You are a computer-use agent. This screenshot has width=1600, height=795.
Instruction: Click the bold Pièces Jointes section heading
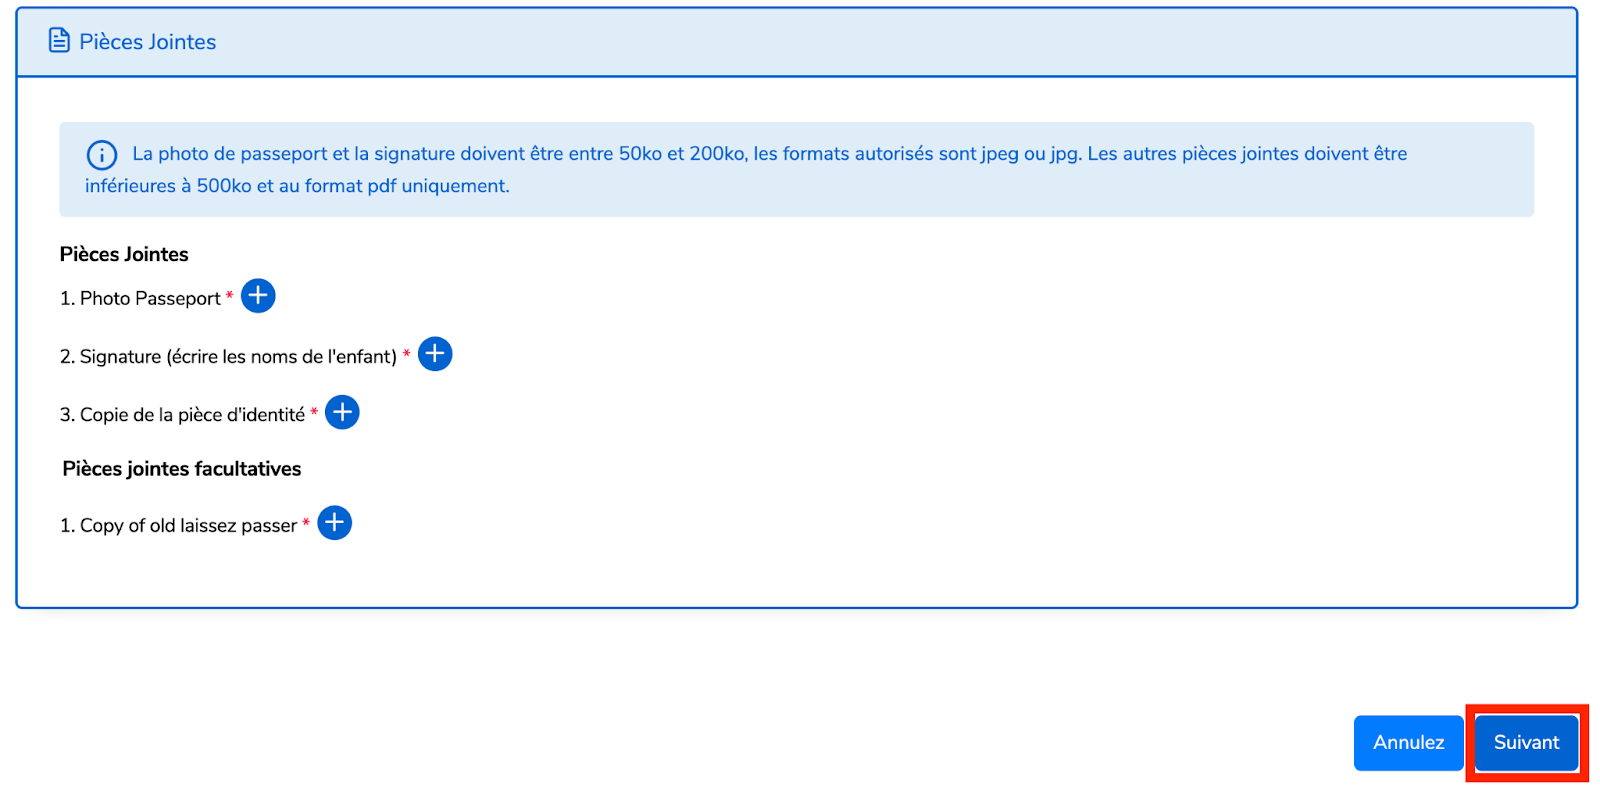[124, 254]
